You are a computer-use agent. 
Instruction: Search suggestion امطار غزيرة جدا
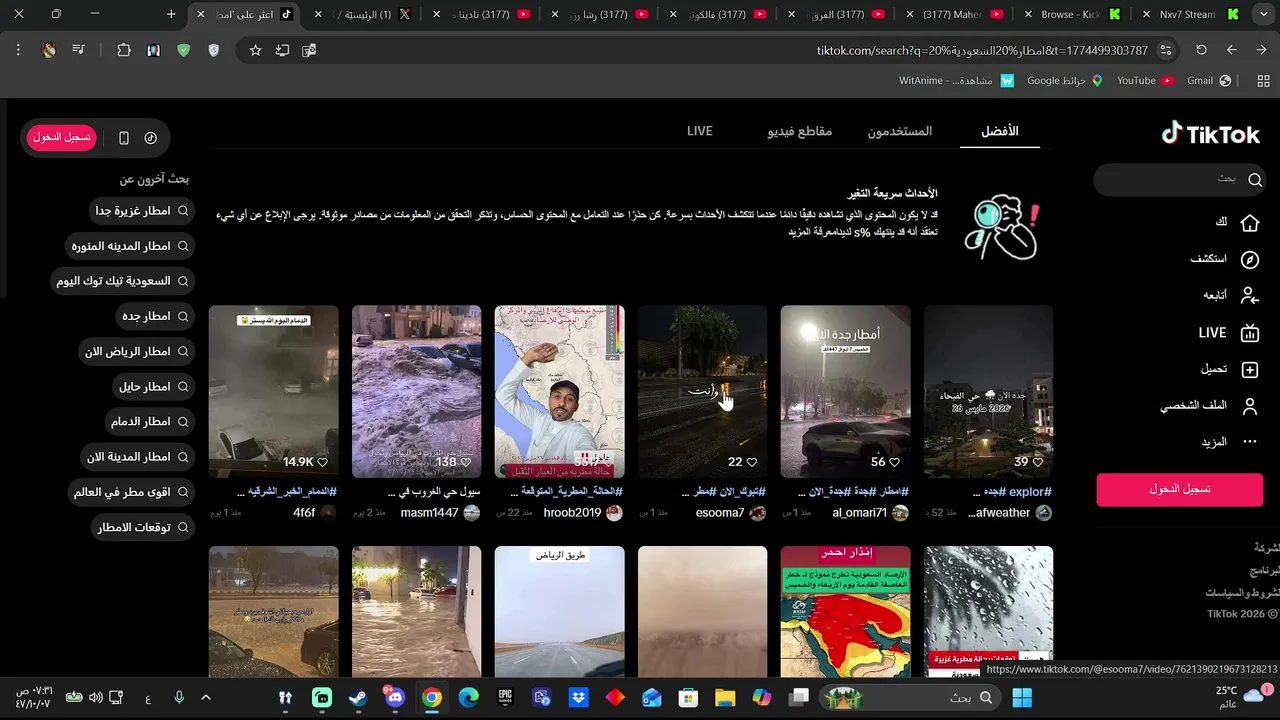click(142, 211)
